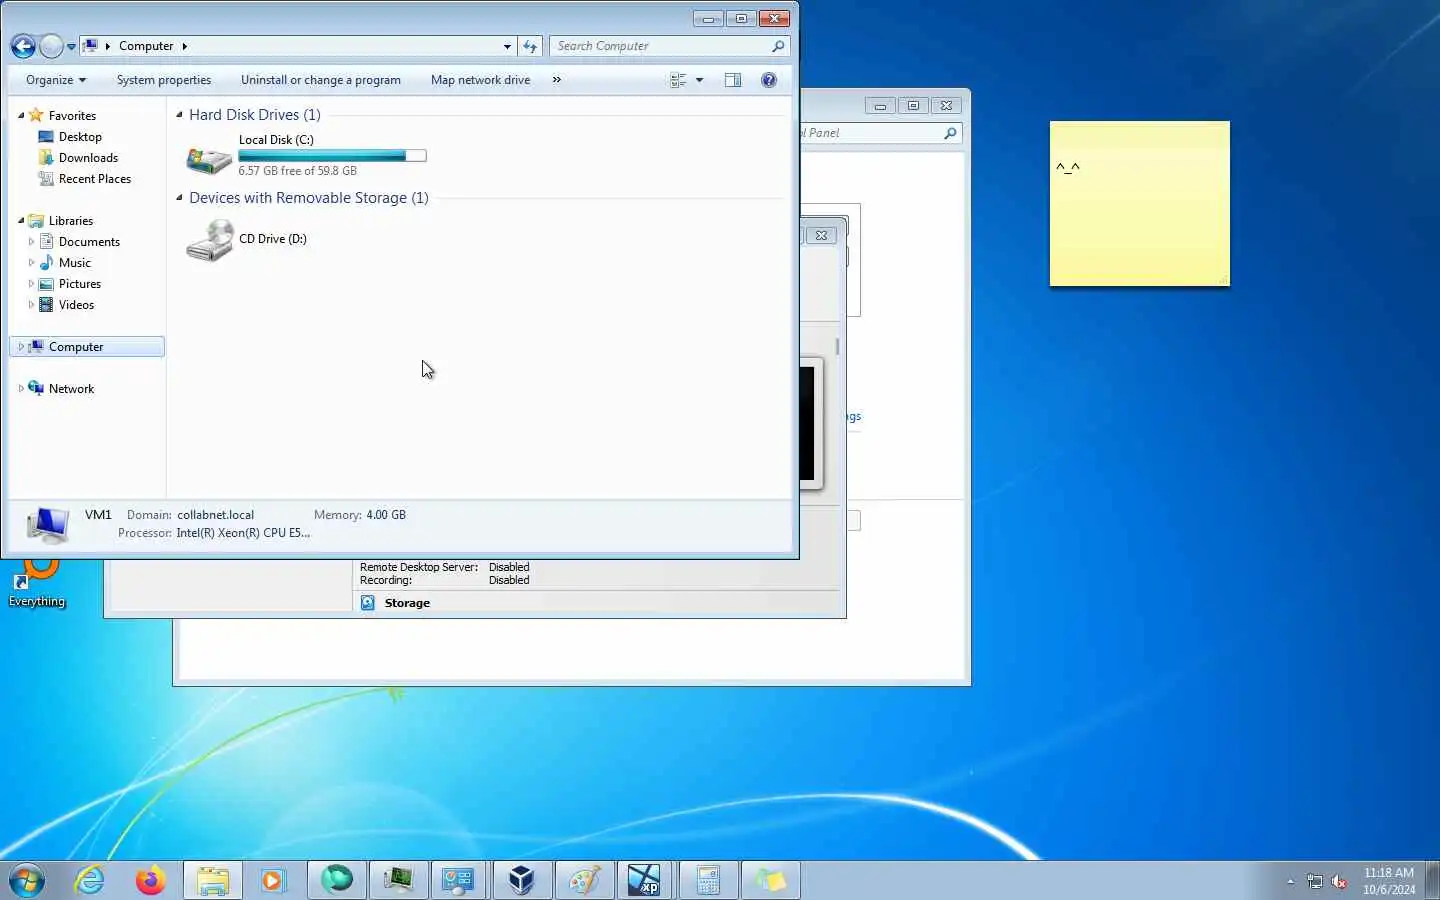The image size is (1440, 900).
Task: Click the green sphere app in taskbar
Action: pos(337,880)
